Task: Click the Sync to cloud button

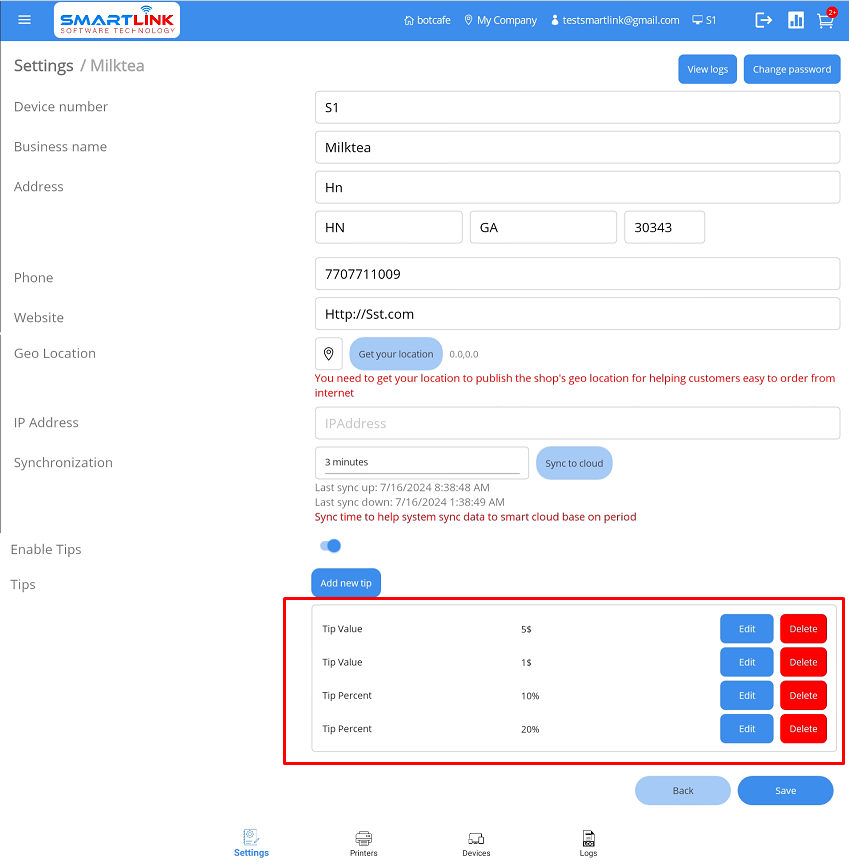Action: (574, 463)
